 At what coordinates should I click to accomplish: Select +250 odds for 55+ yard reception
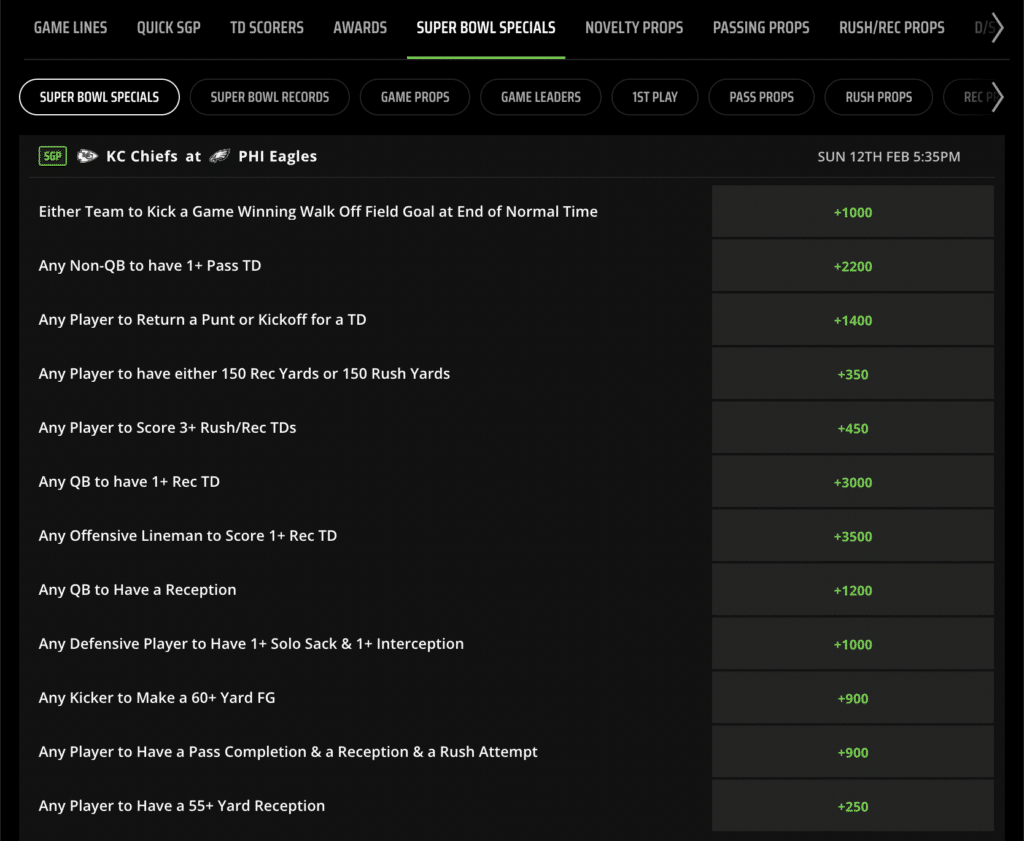tap(853, 806)
